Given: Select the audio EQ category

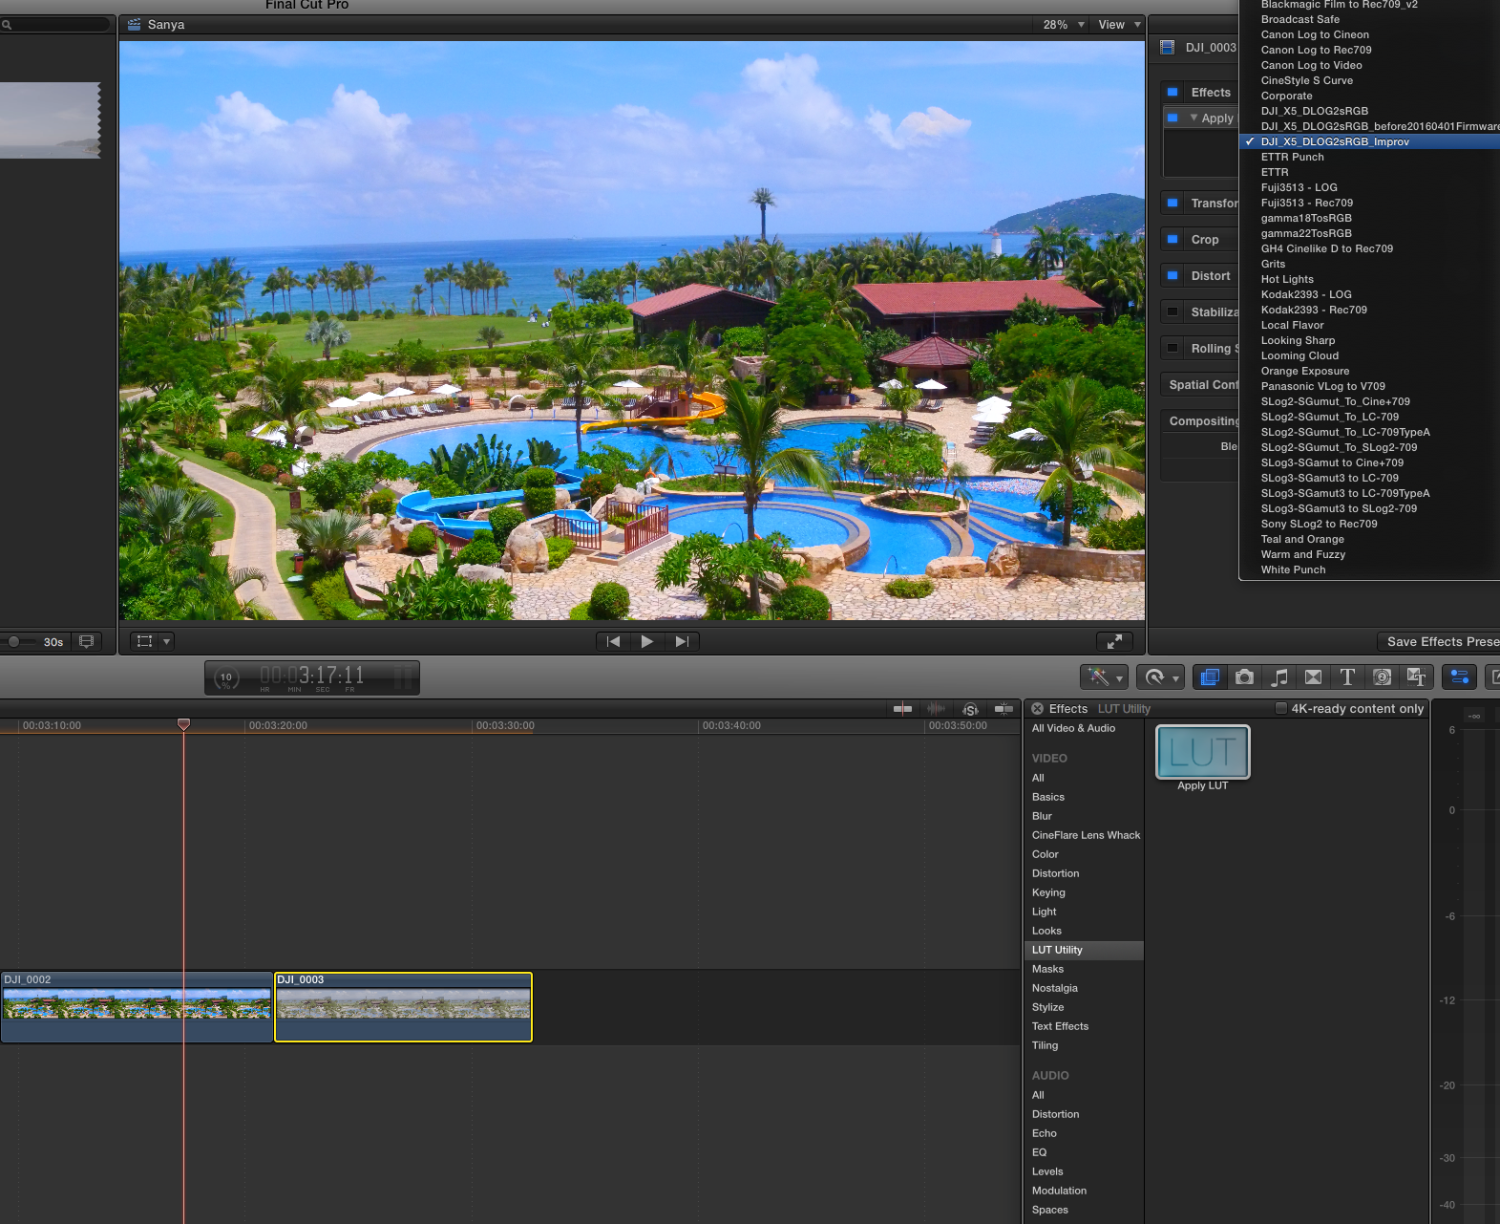Looking at the screenshot, I should coord(1039,1152).
